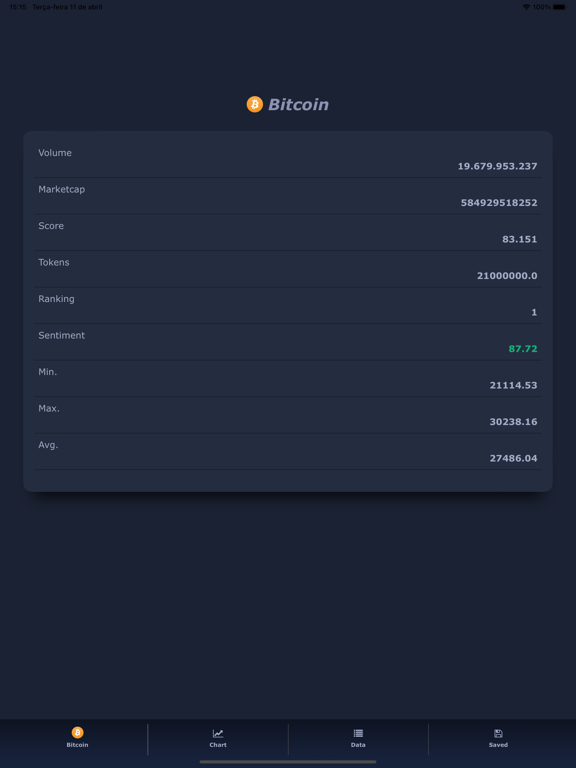Open the Bitcoin tab icon in bottom bar
The width and height of the screenshot is (576, 768).
[77, 732]
